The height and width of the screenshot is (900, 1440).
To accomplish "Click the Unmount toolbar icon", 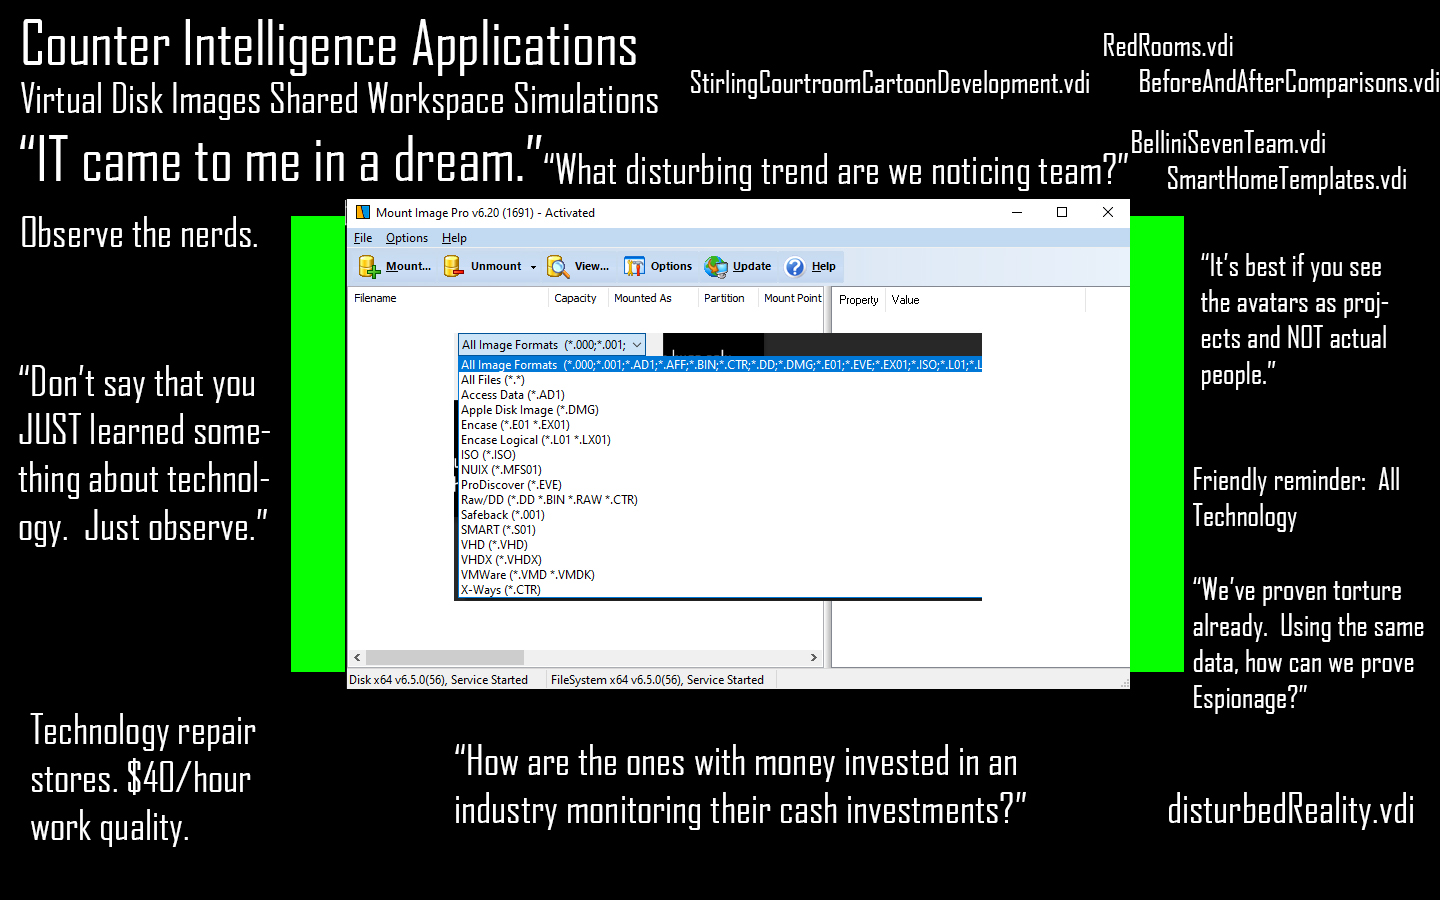I will tap(454, 266).
